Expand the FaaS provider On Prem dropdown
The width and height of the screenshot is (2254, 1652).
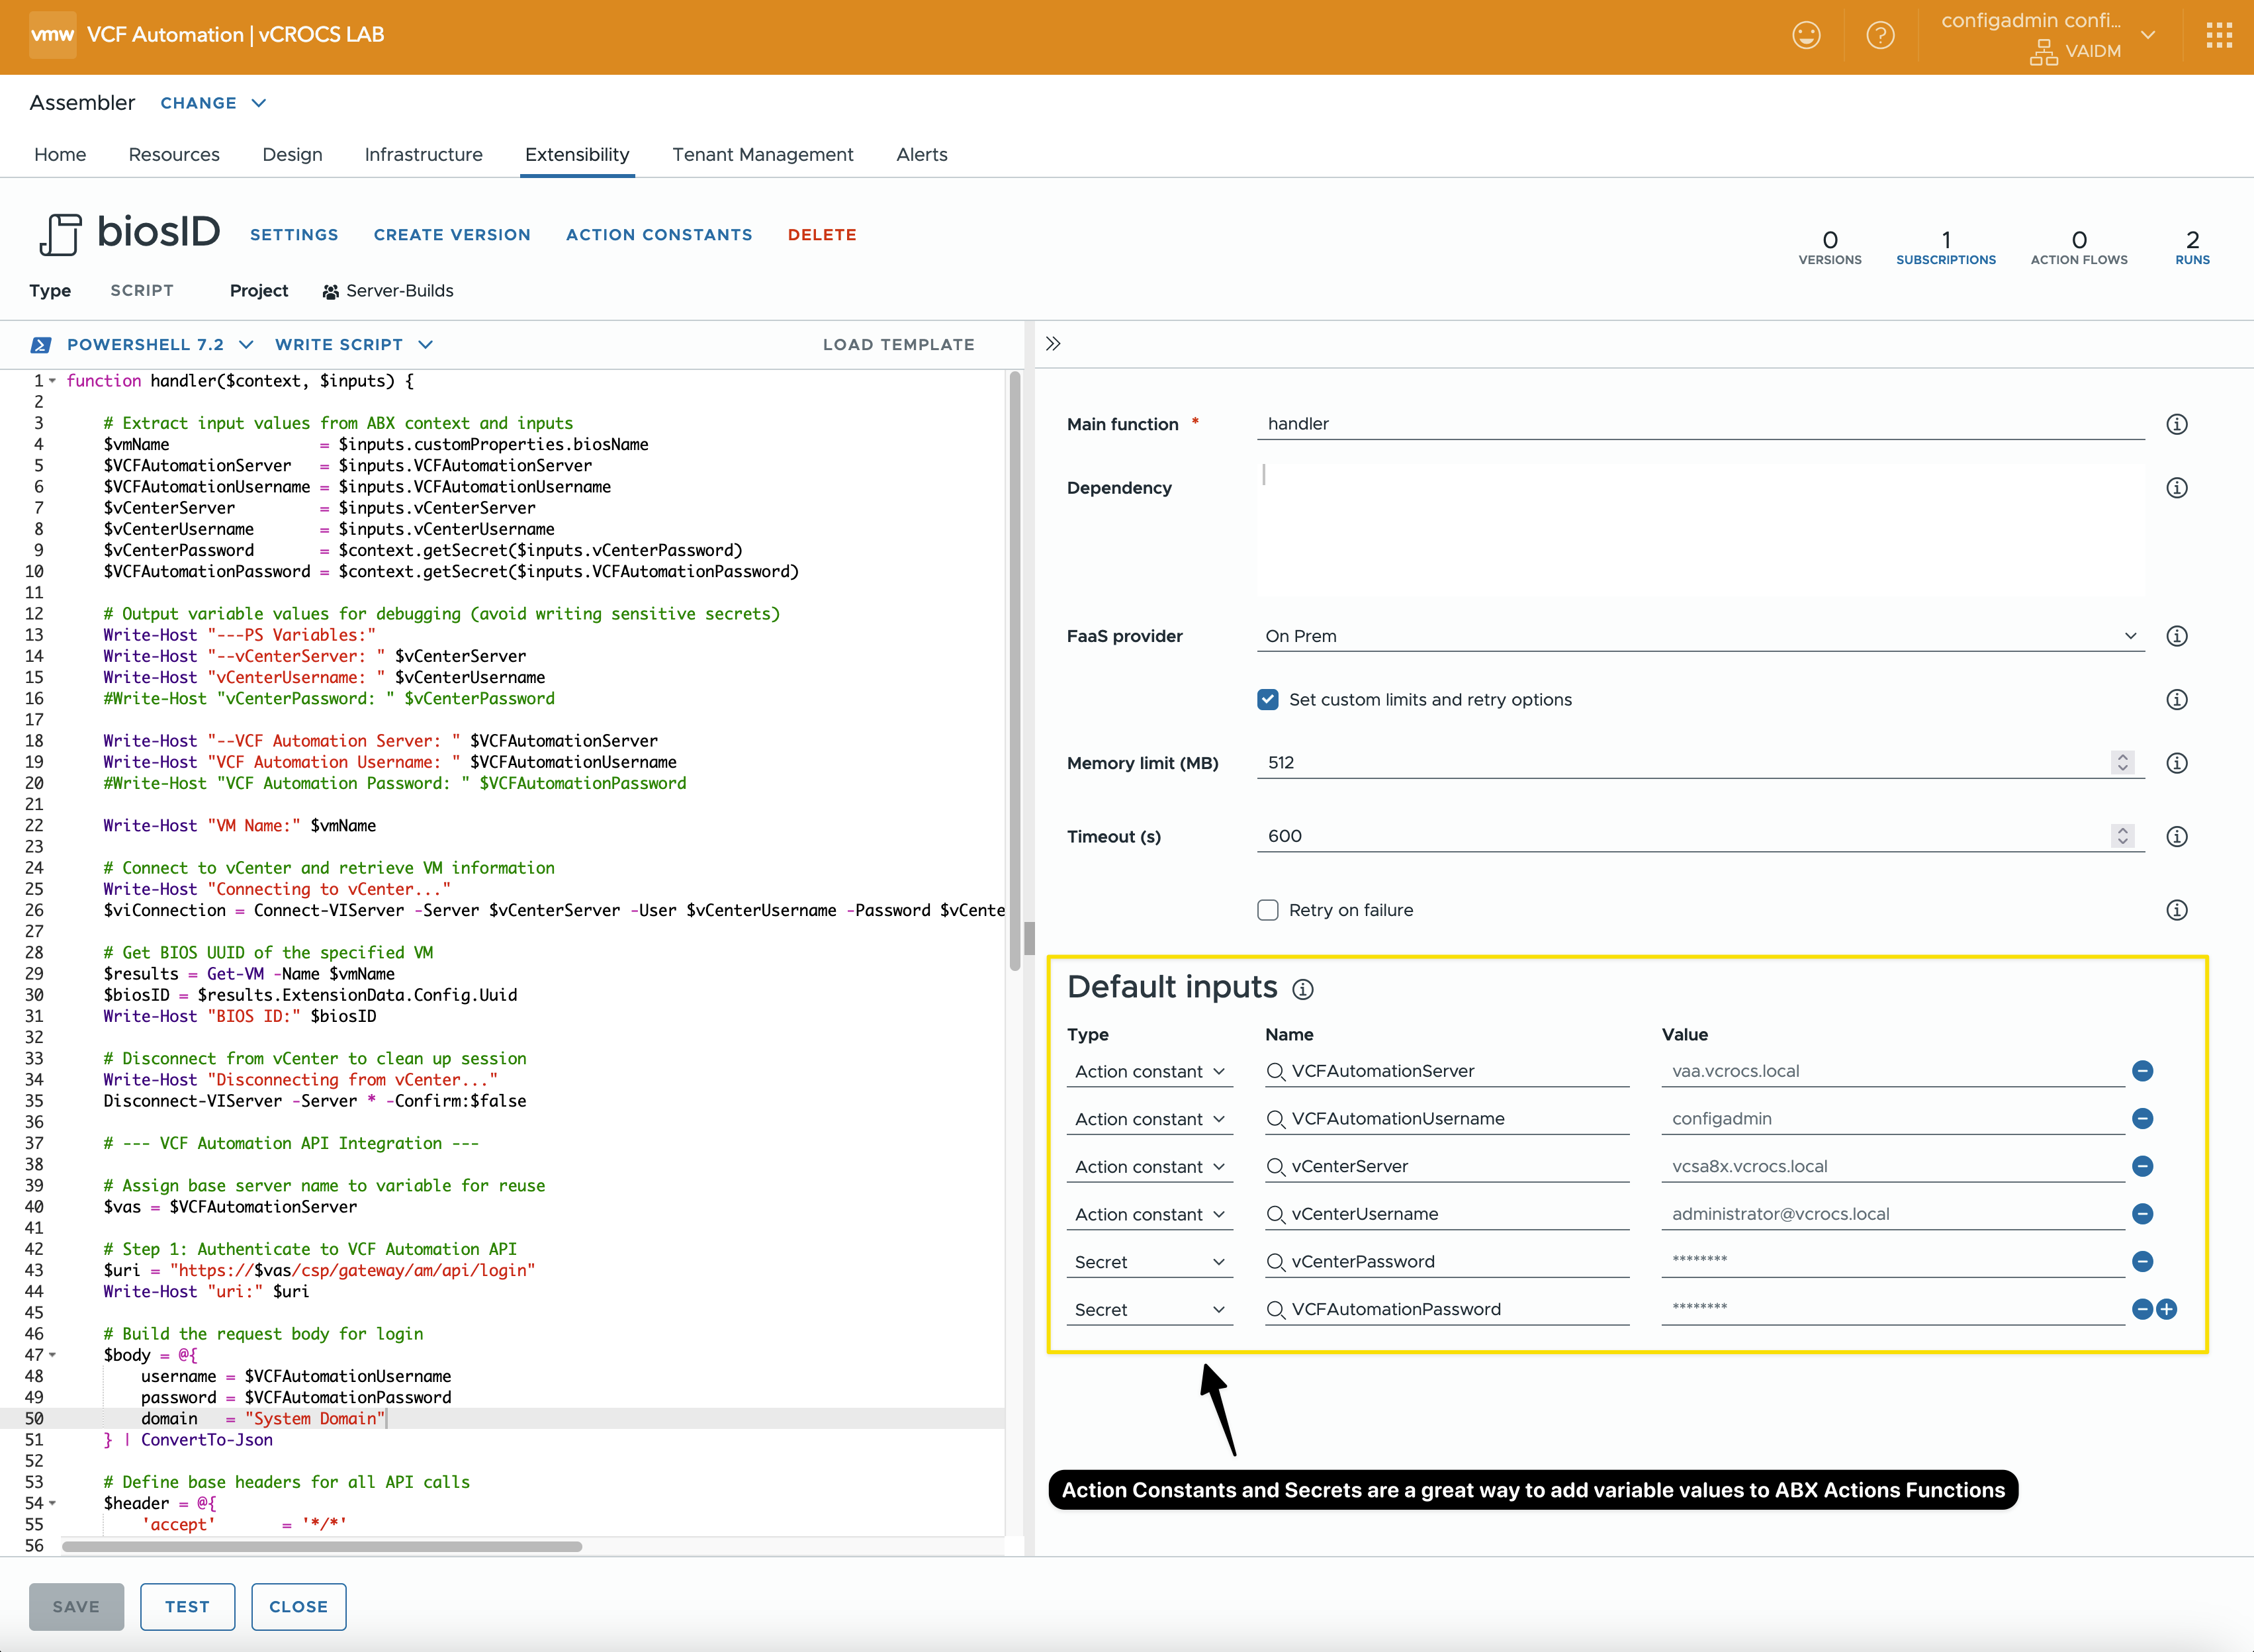(x=1700, y=636)
